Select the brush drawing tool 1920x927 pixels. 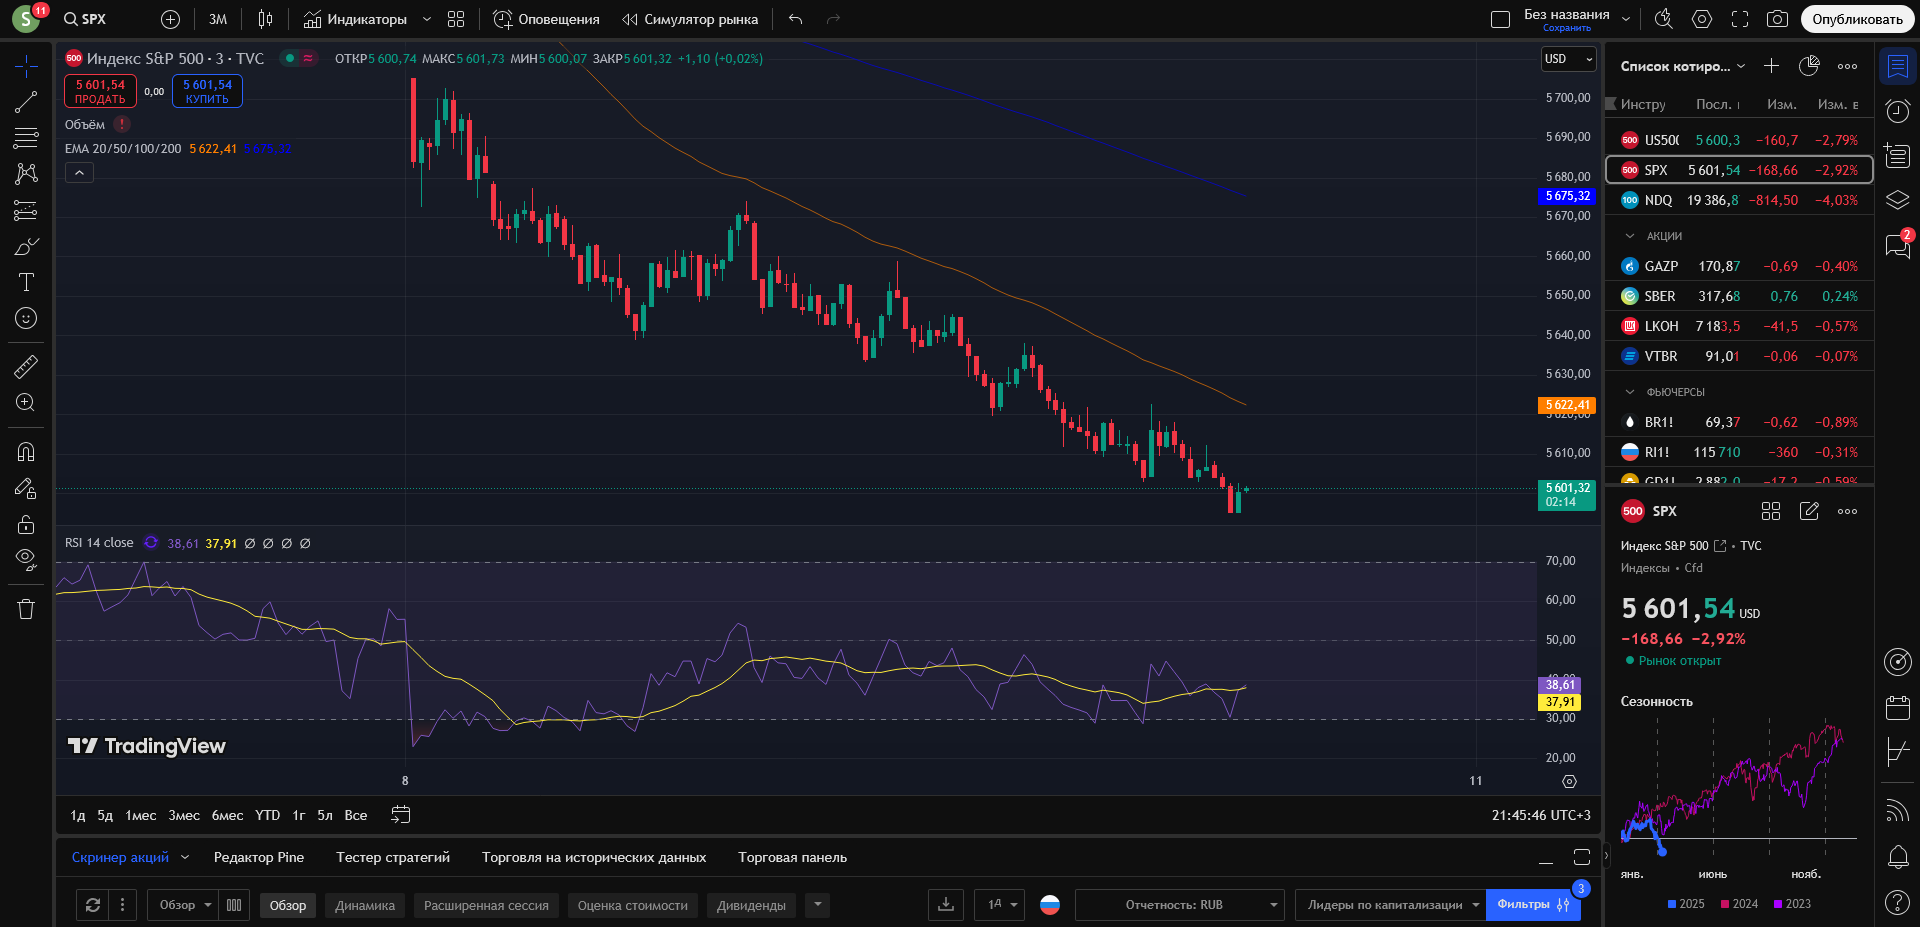pos(26,246)
